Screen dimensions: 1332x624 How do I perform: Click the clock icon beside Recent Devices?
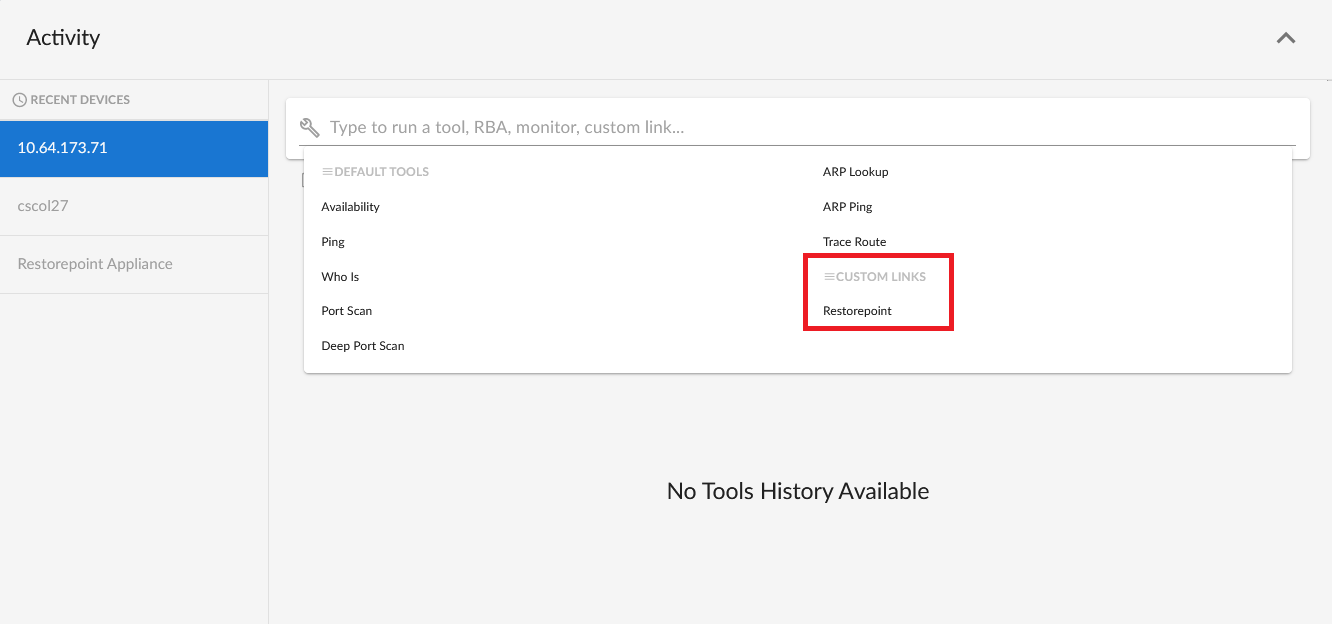[19, 100]
